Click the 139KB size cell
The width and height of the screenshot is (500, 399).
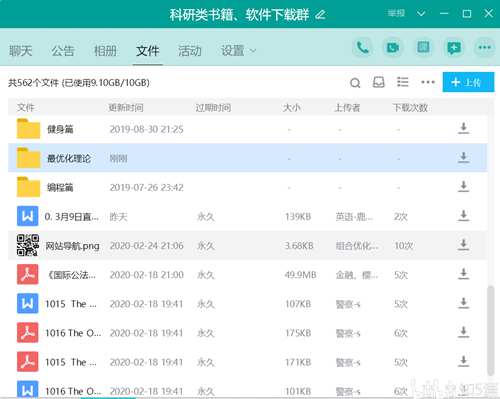(298, 217)
